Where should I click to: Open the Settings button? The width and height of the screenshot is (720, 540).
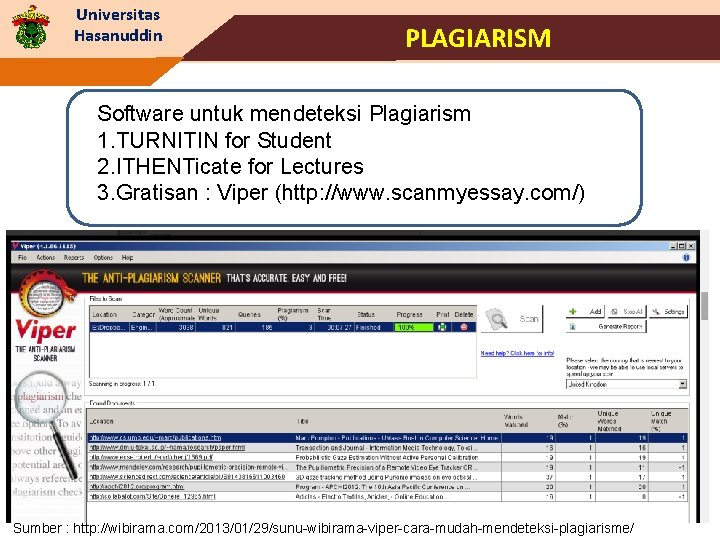[668, 311]
